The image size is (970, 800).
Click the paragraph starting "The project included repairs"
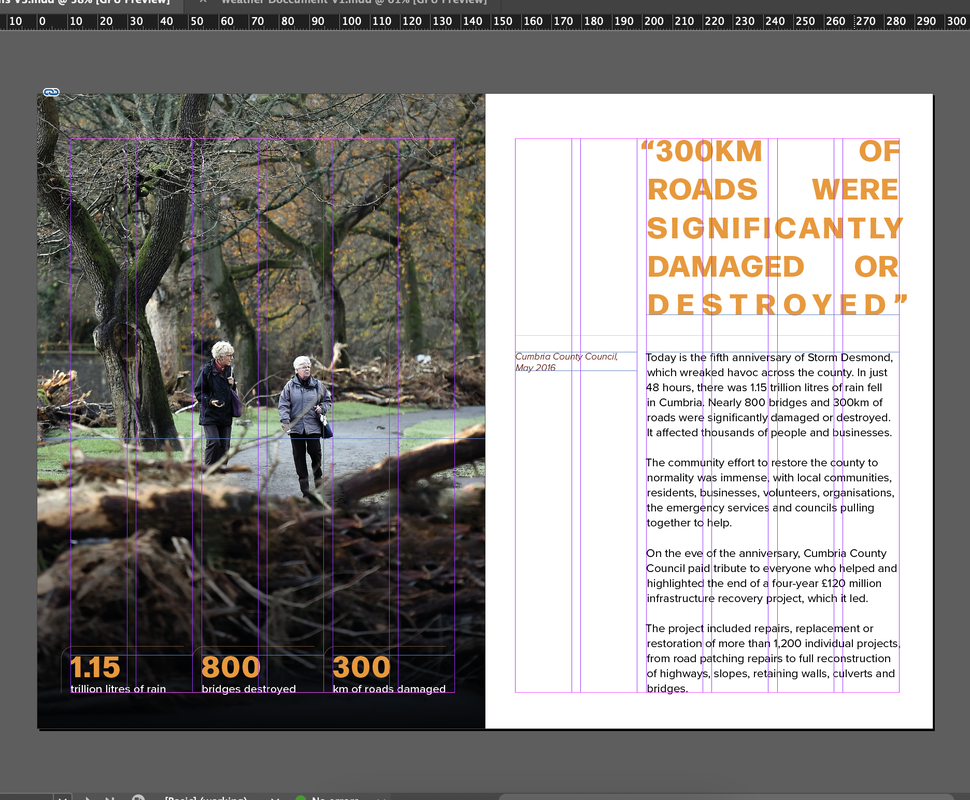click(x=773, y=658)
